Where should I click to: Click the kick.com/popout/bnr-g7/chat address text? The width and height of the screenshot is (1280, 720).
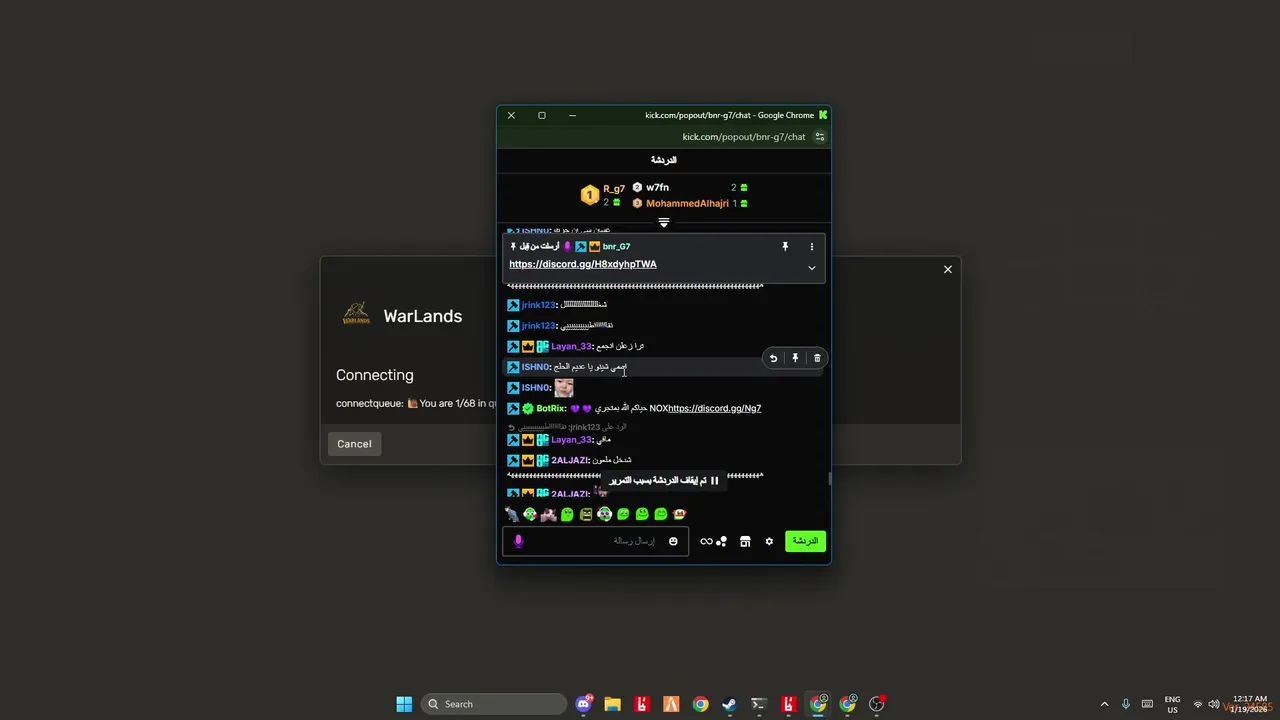(x=744, y=137)
